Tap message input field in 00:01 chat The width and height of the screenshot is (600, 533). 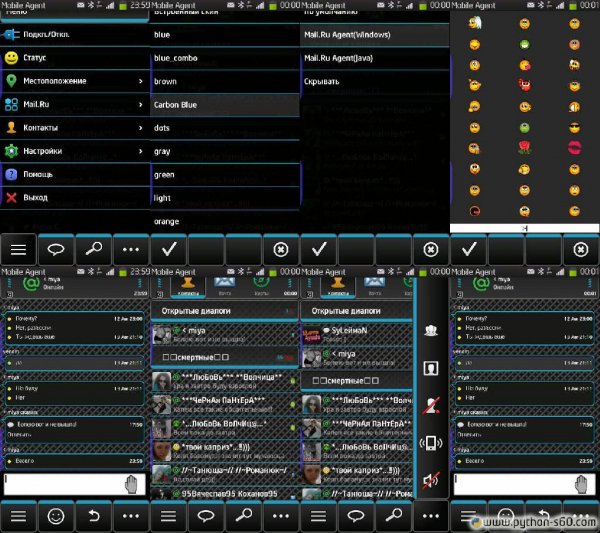click(525, 484)
